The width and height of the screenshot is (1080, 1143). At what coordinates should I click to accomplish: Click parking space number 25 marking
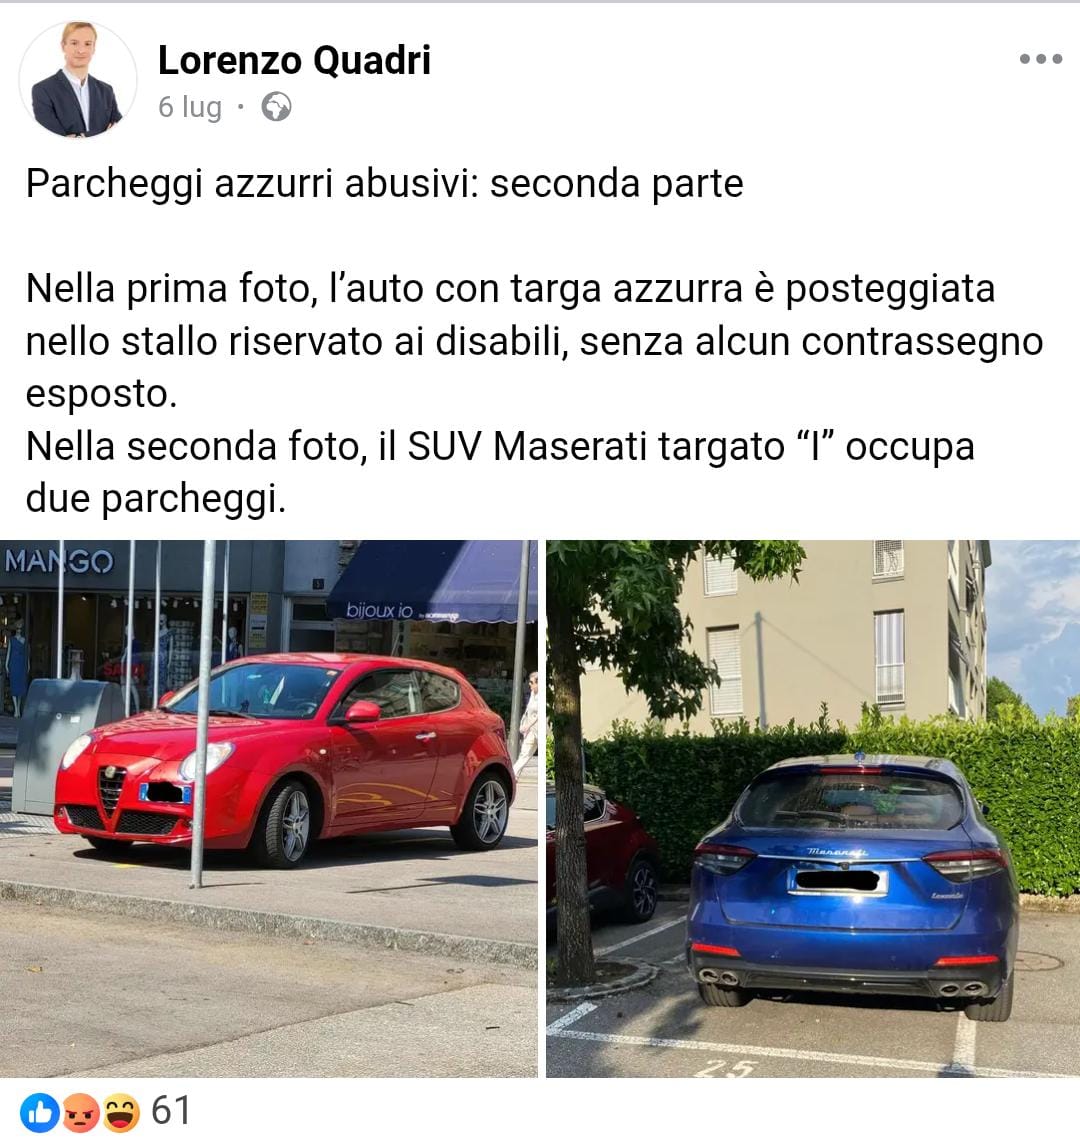coord(727,1068)
